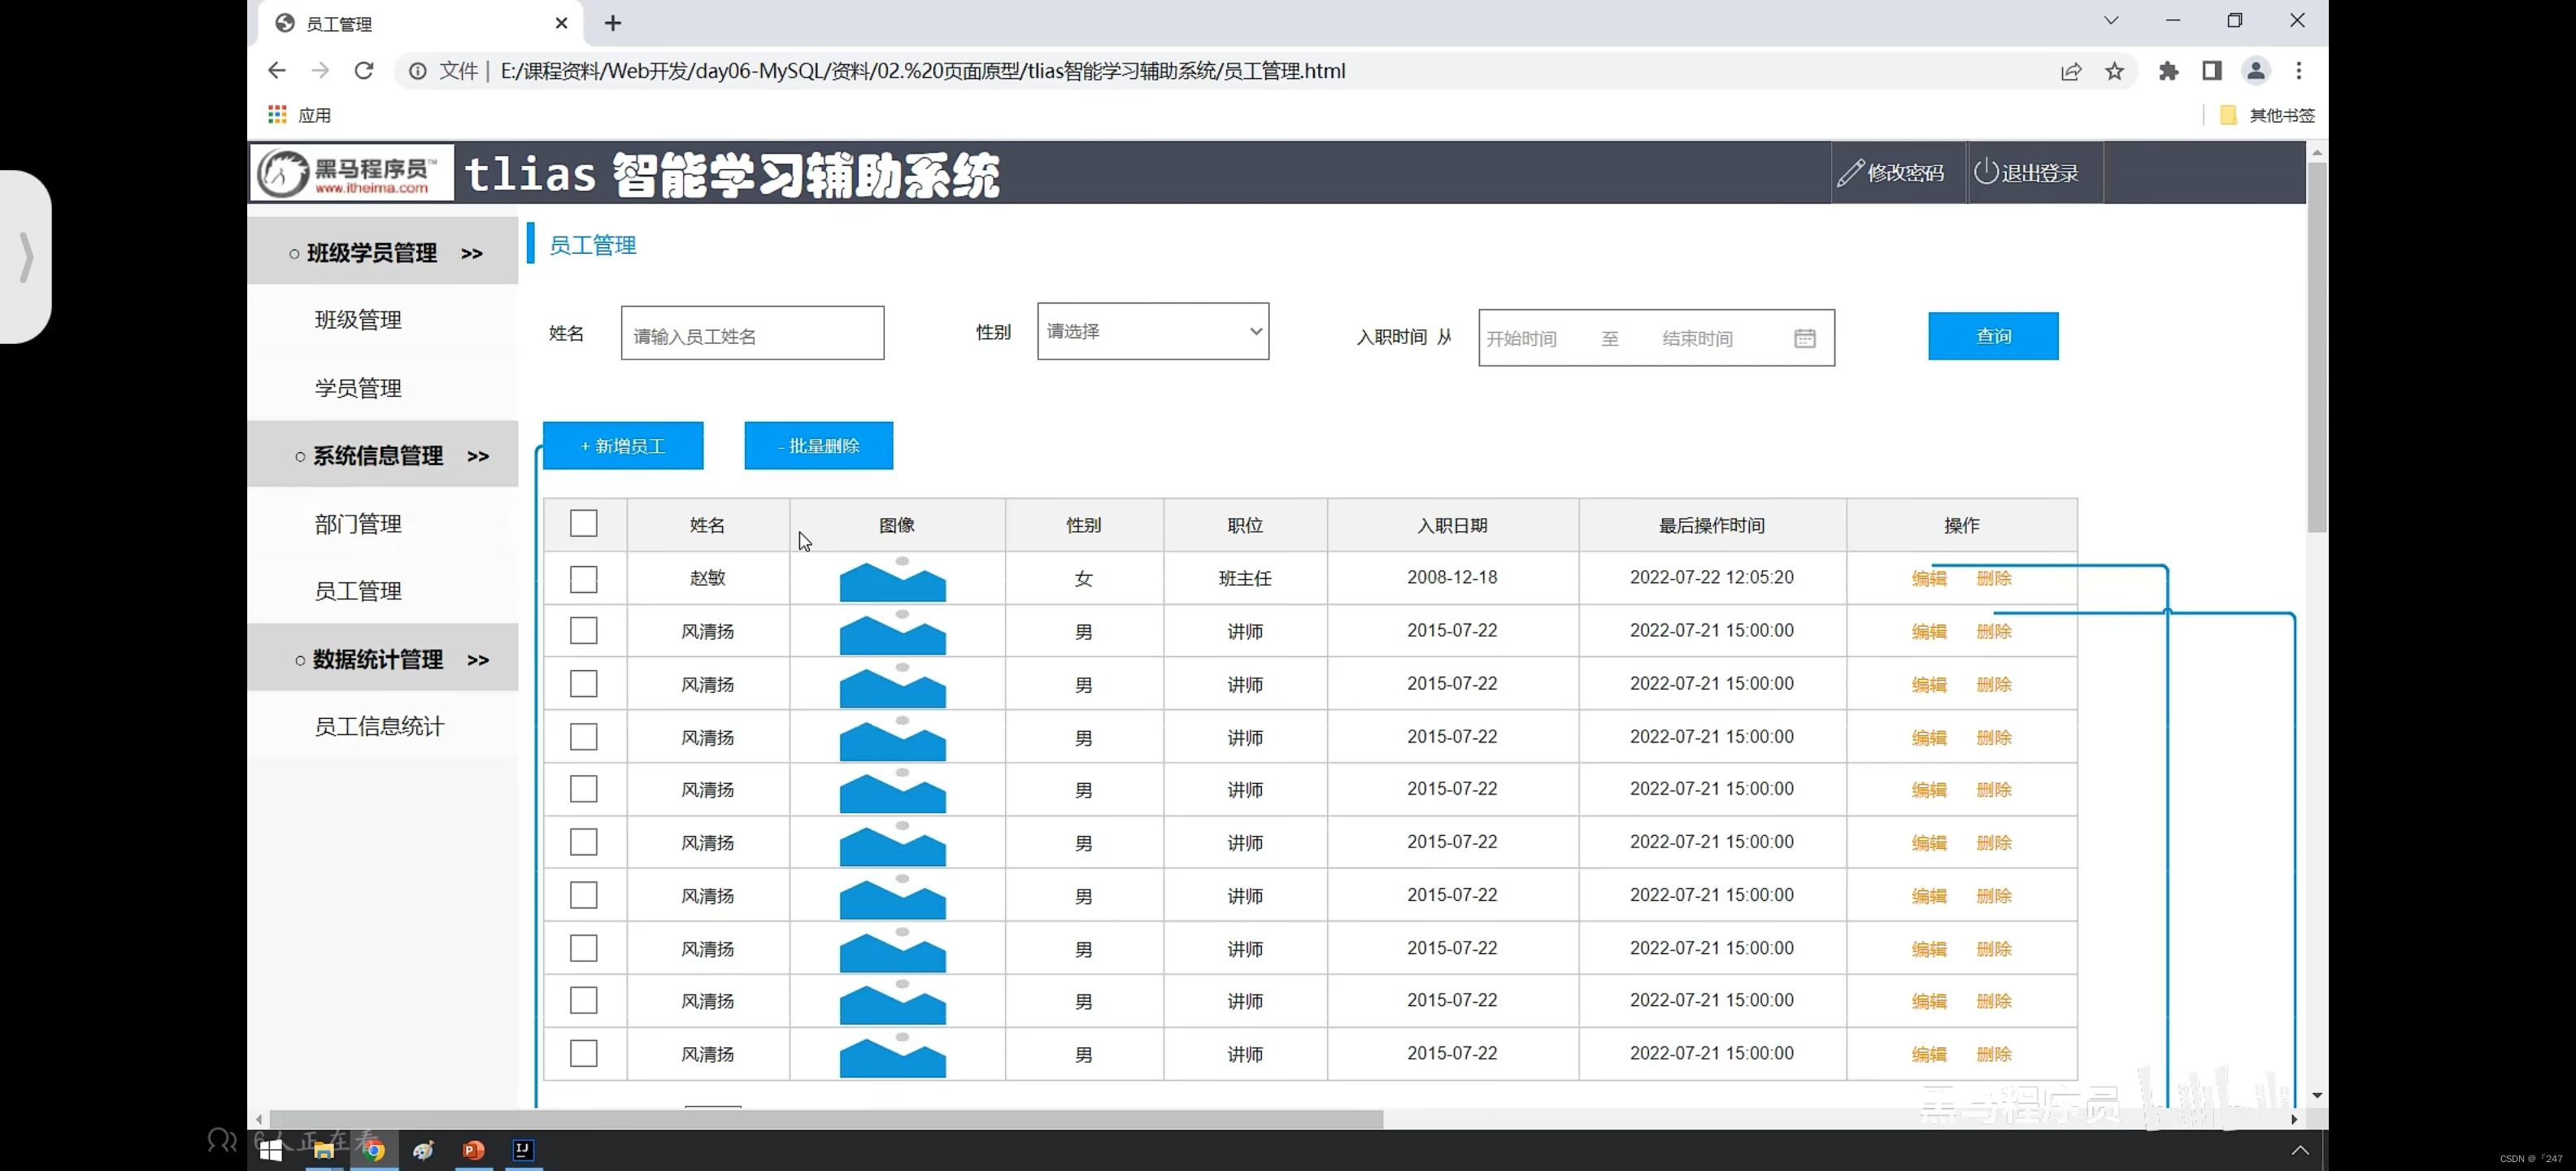This screenshot has height=1171, width=2576.
Task: Open the share page icon in address bar
Action: click(2071, 71)
